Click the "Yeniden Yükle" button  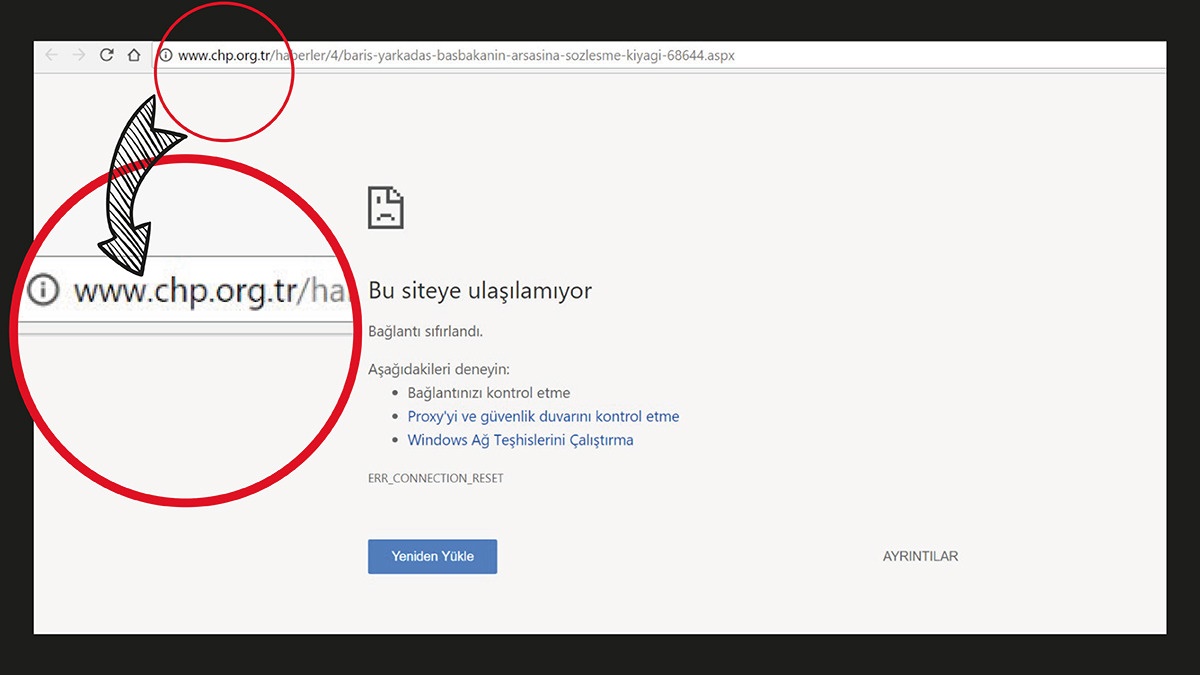(x=432, y=556)
